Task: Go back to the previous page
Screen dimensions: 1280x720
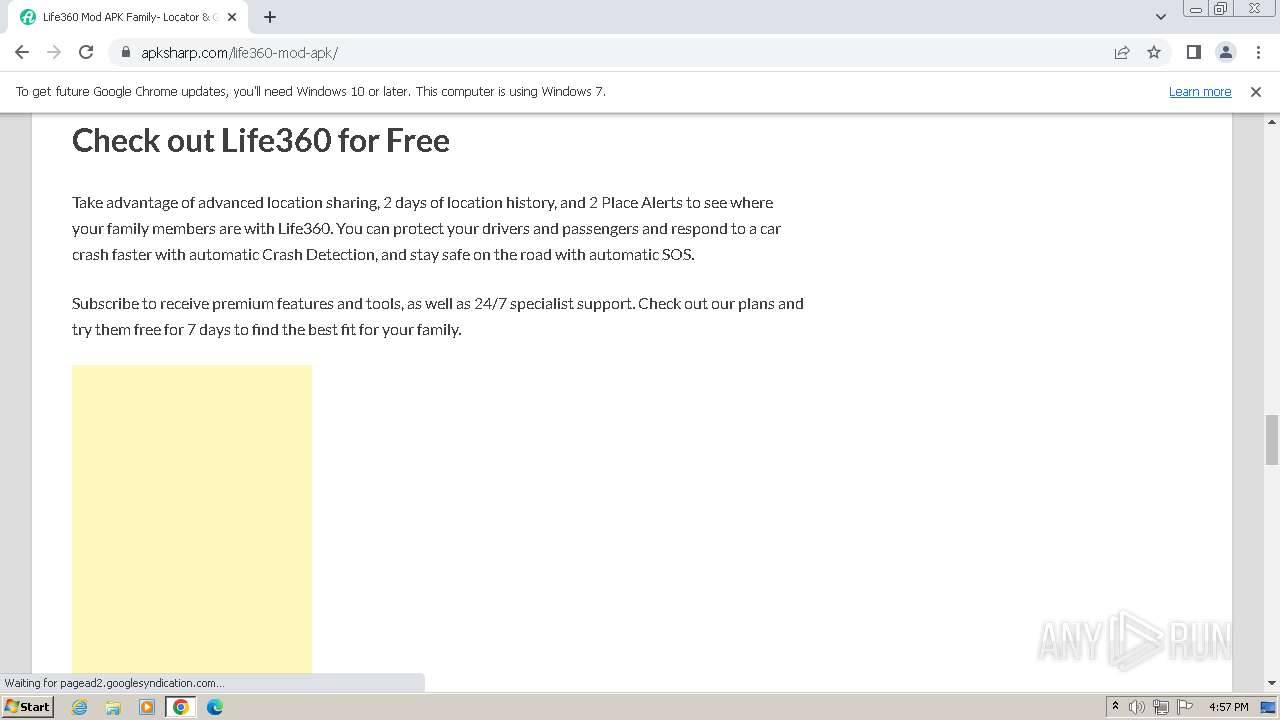Action: tap(22, 52)
